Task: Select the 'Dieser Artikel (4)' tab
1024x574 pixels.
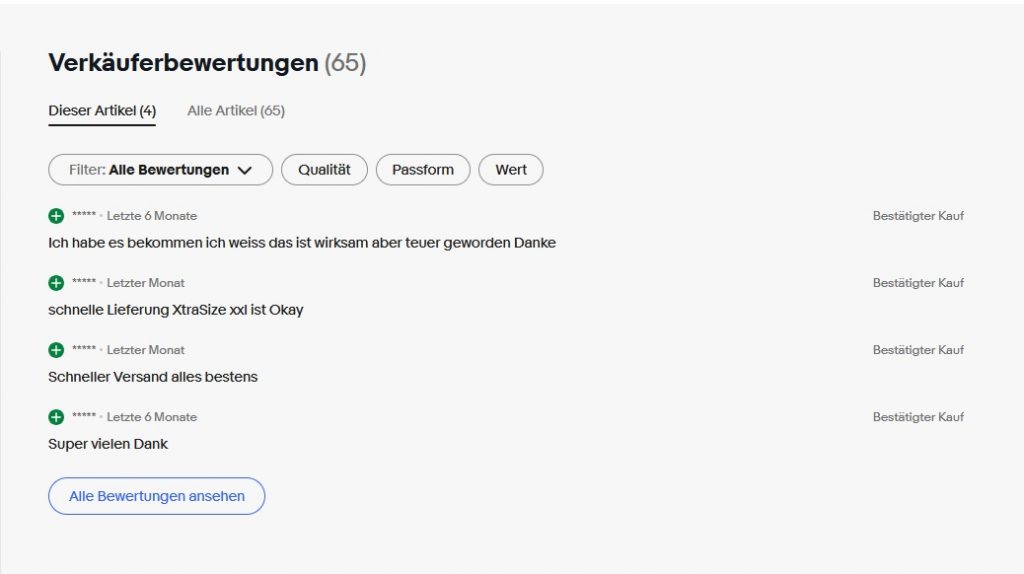Action: tap(102, 110)
